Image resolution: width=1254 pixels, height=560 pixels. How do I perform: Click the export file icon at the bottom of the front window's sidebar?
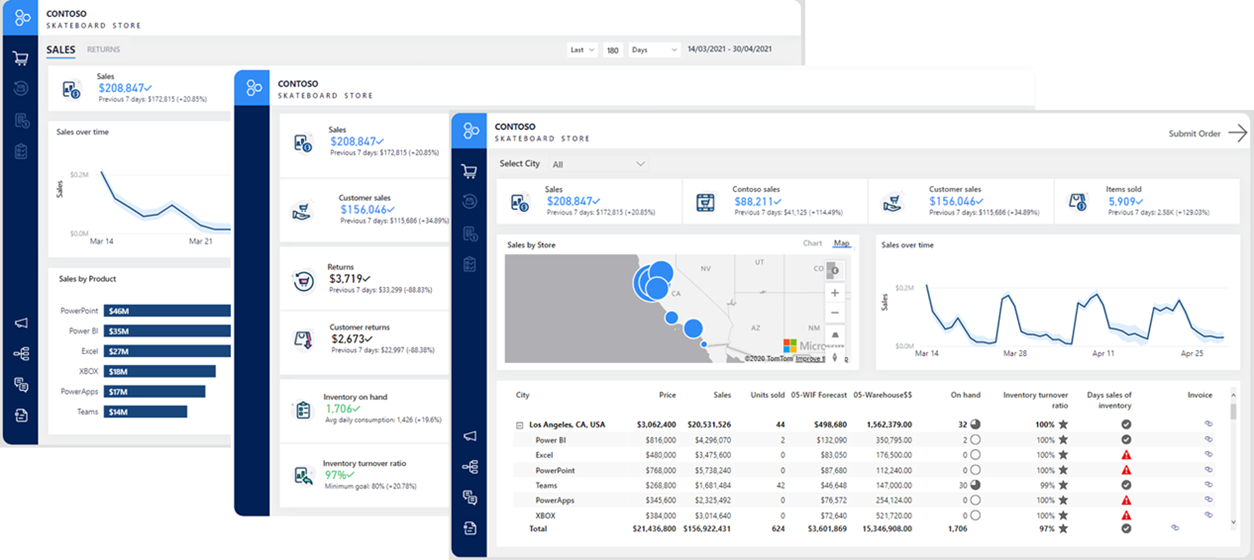tap(469, 528)
